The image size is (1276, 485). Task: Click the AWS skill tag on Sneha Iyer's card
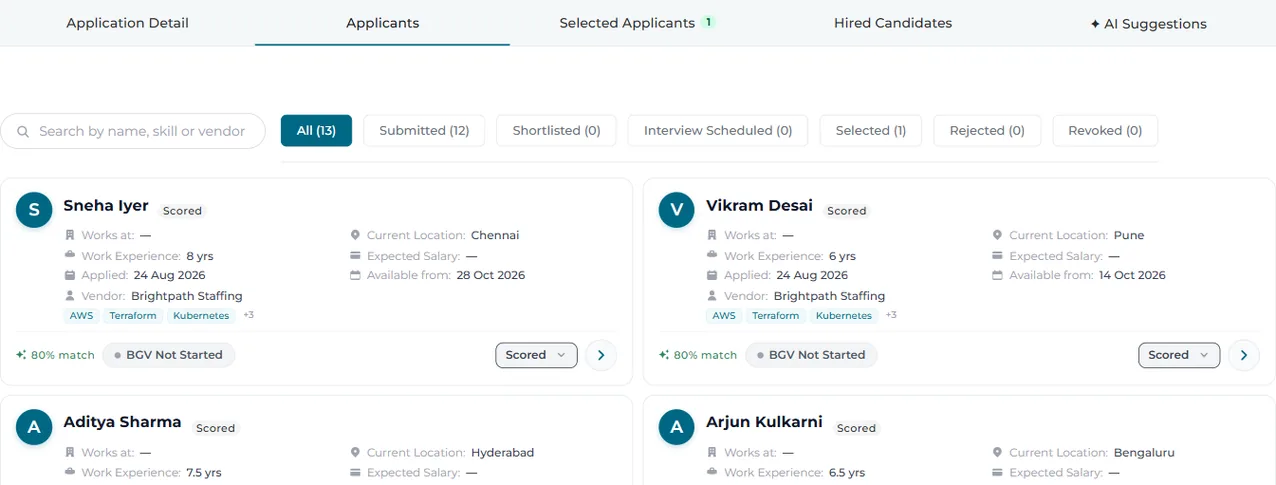point(80,316)
